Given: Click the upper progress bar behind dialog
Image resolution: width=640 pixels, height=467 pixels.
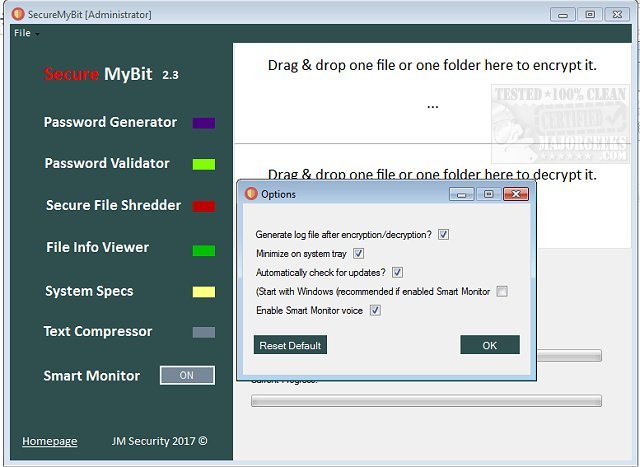Looking at the screenshot, I should [x=569, y=355].
